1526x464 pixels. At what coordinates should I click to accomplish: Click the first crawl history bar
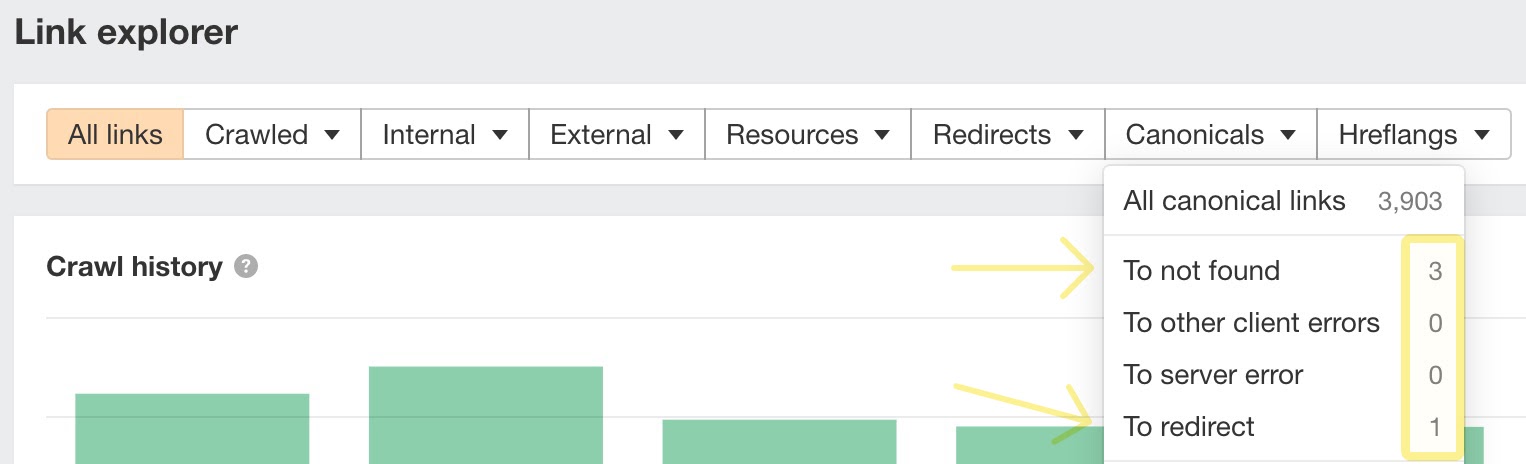(x=192, y=428)
